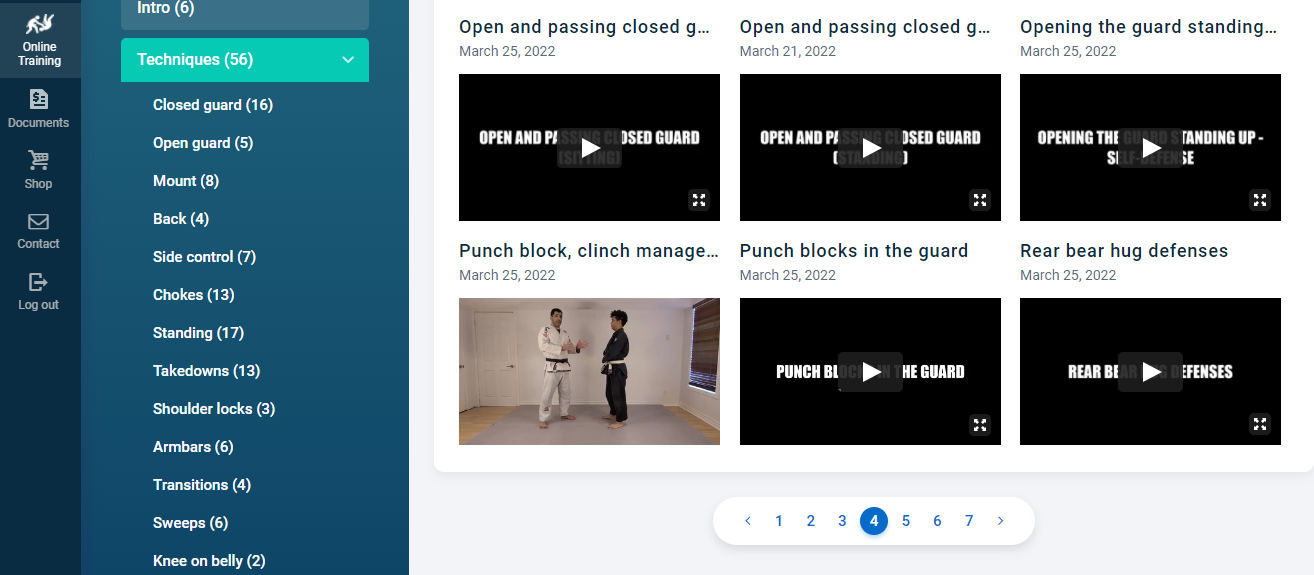Expand fullscreen on Rear bear hug defenses video
The height and width of the screenshot is (575, 1314).
(1260, 424)
